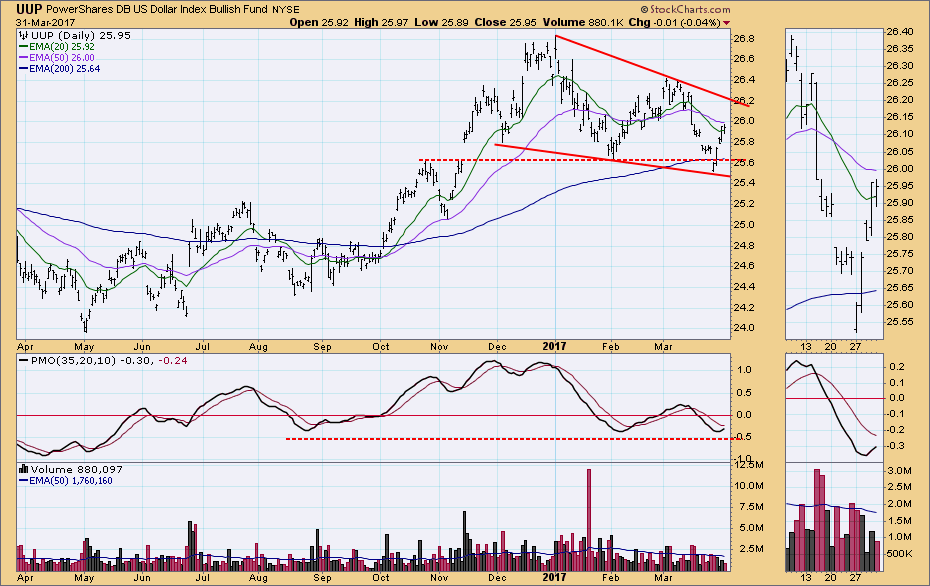
Task: Click the 26.40 label on zoomed price panel
Action: point(899,31)
